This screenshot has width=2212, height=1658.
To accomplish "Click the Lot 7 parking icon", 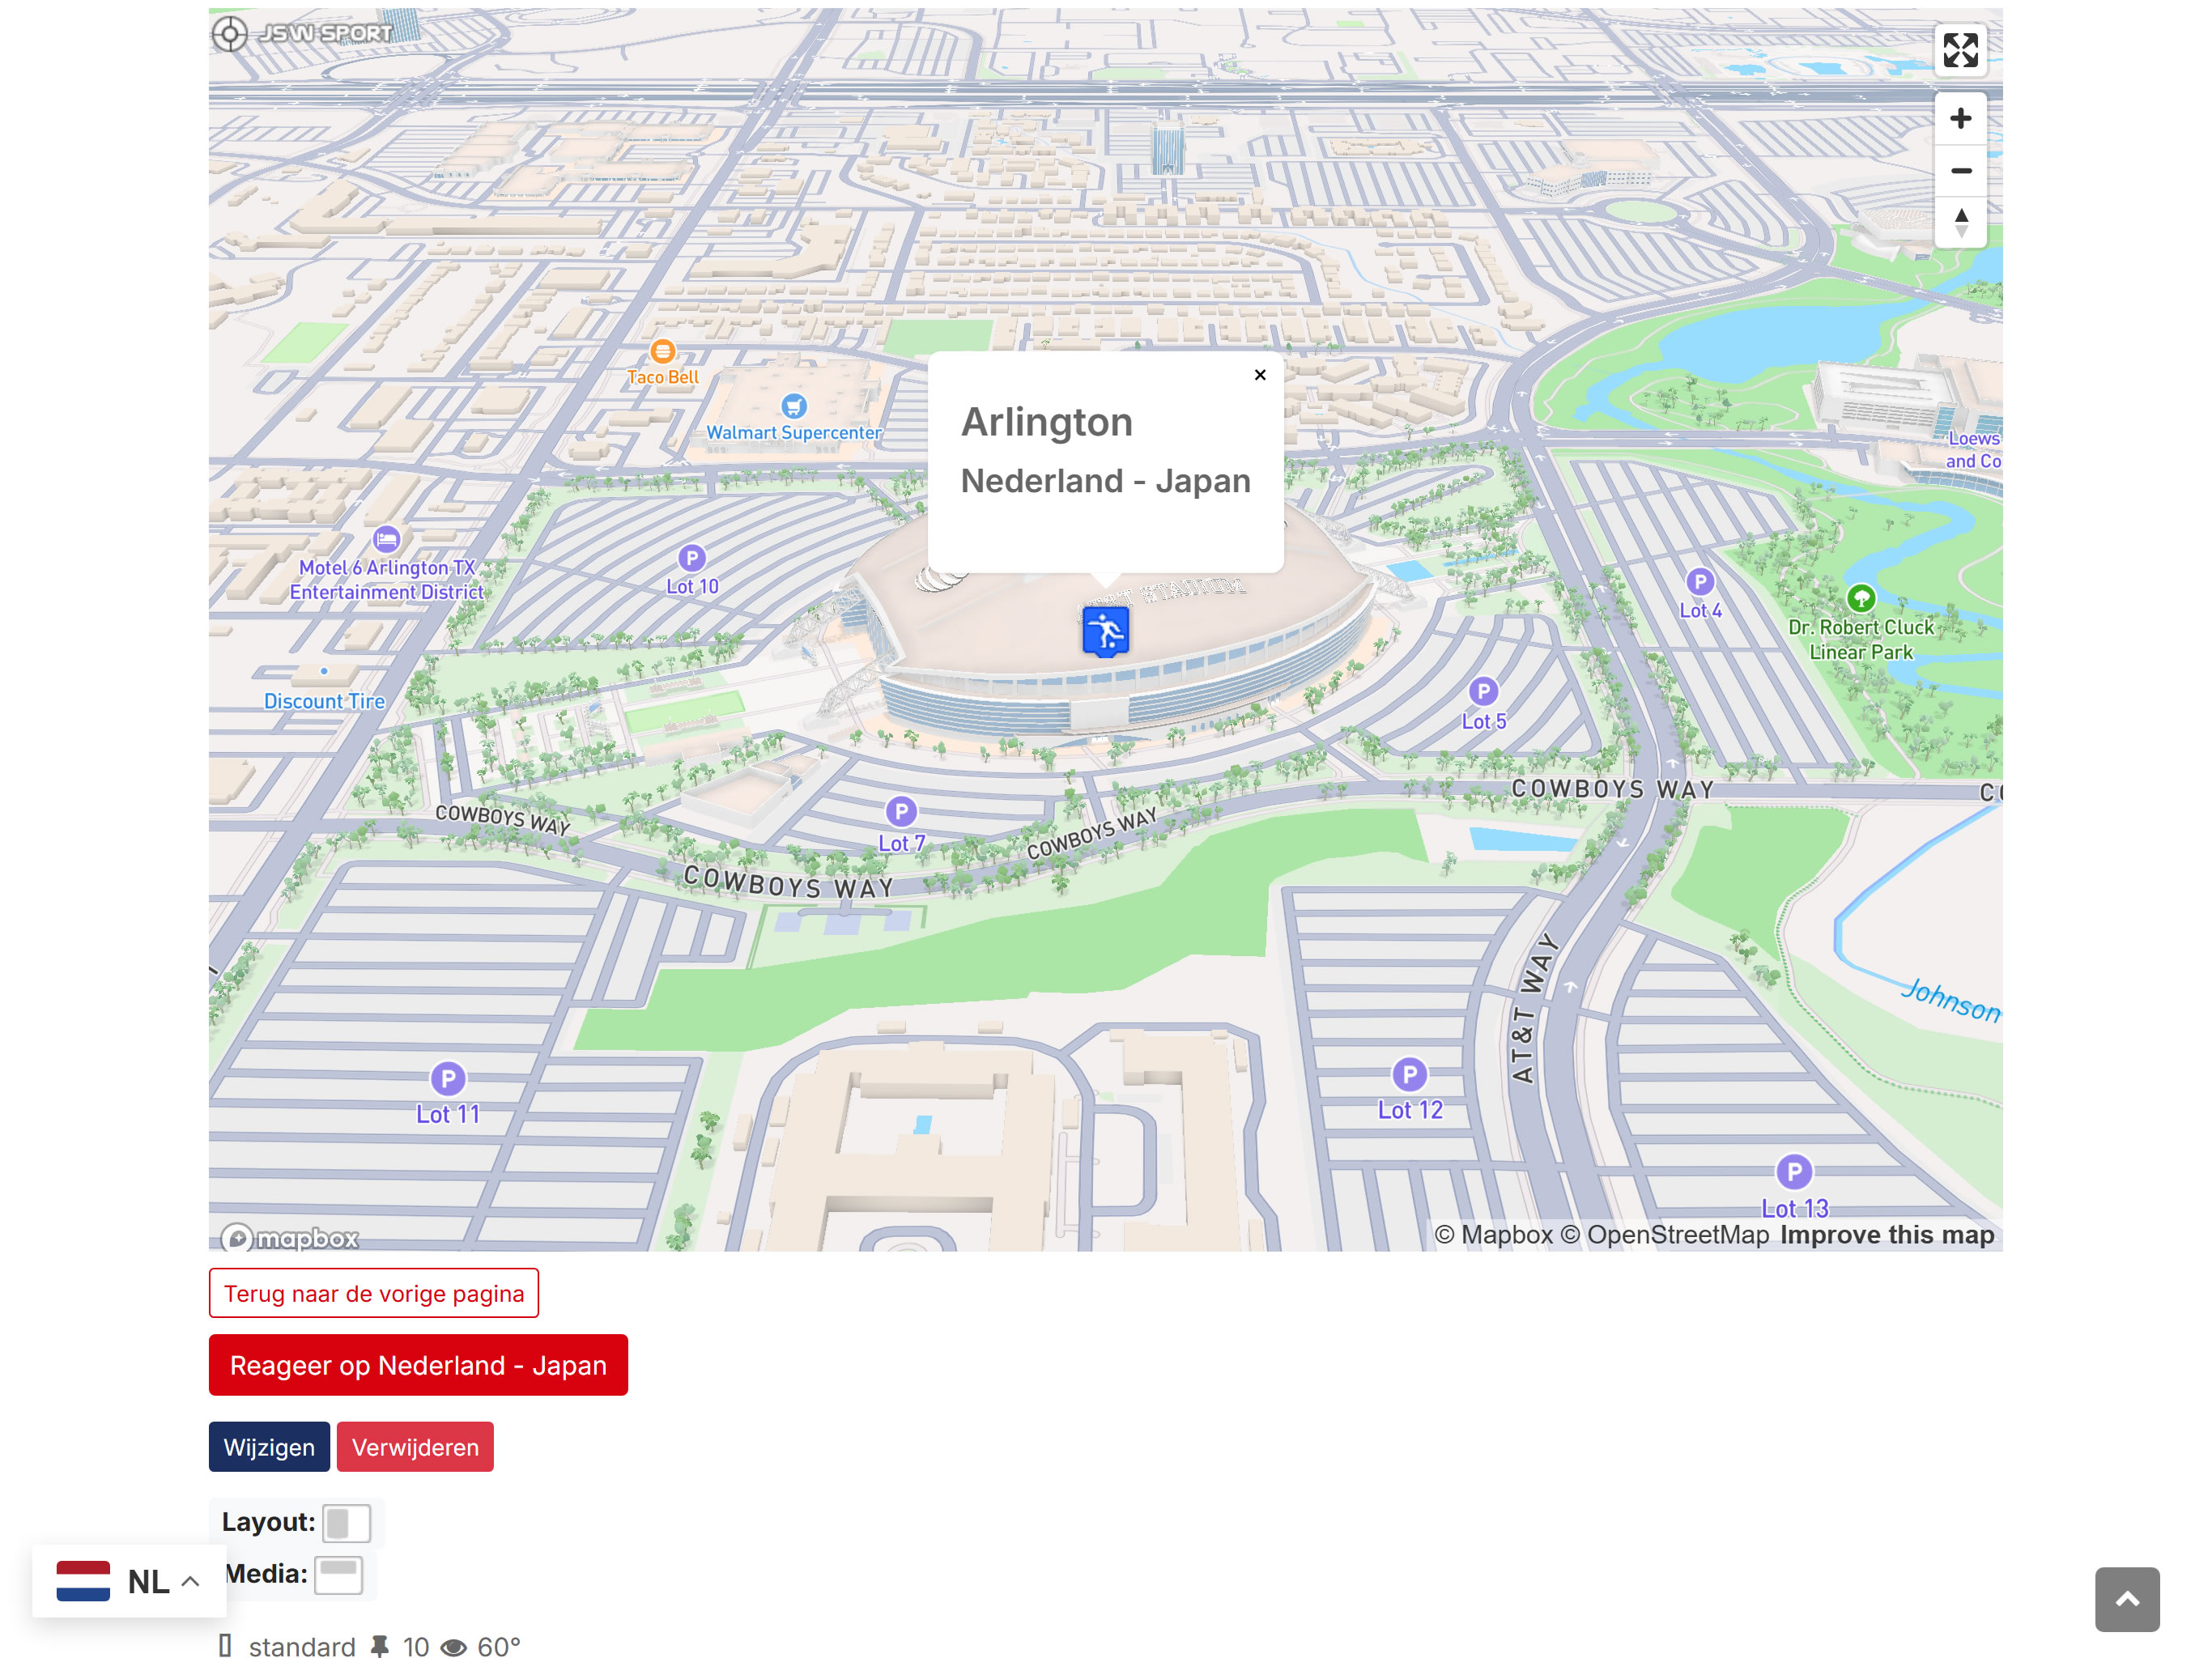I will (901, 812).
